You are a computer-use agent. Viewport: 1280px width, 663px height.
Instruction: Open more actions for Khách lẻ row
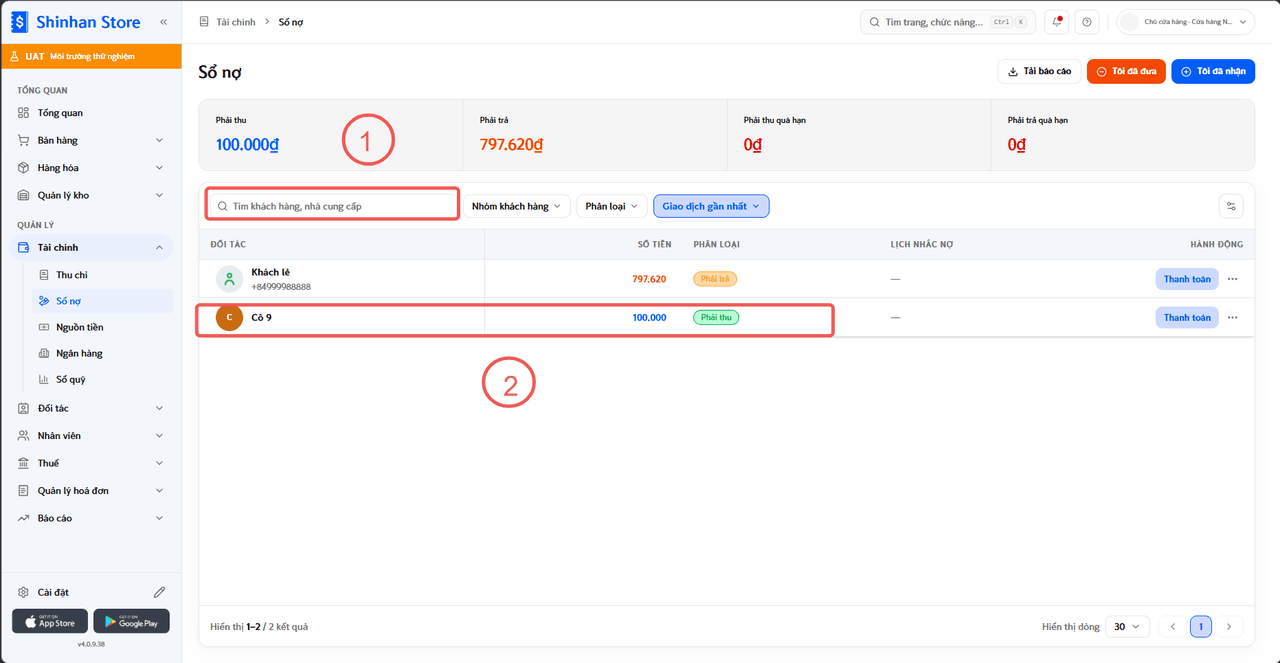click(x=1233, y=279)
